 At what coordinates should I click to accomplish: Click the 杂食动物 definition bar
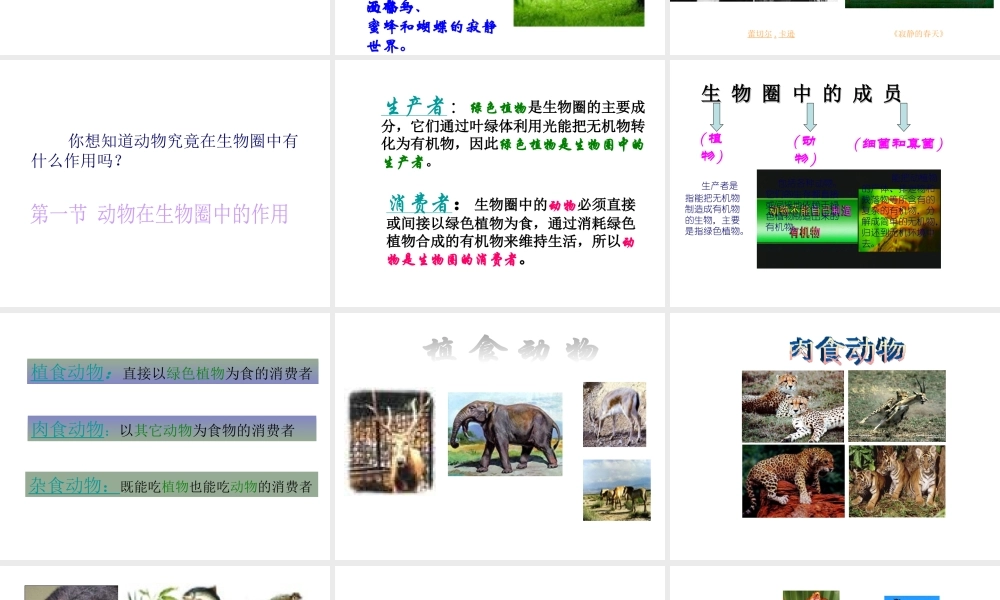pyautogui.click(x=172, y=485)
